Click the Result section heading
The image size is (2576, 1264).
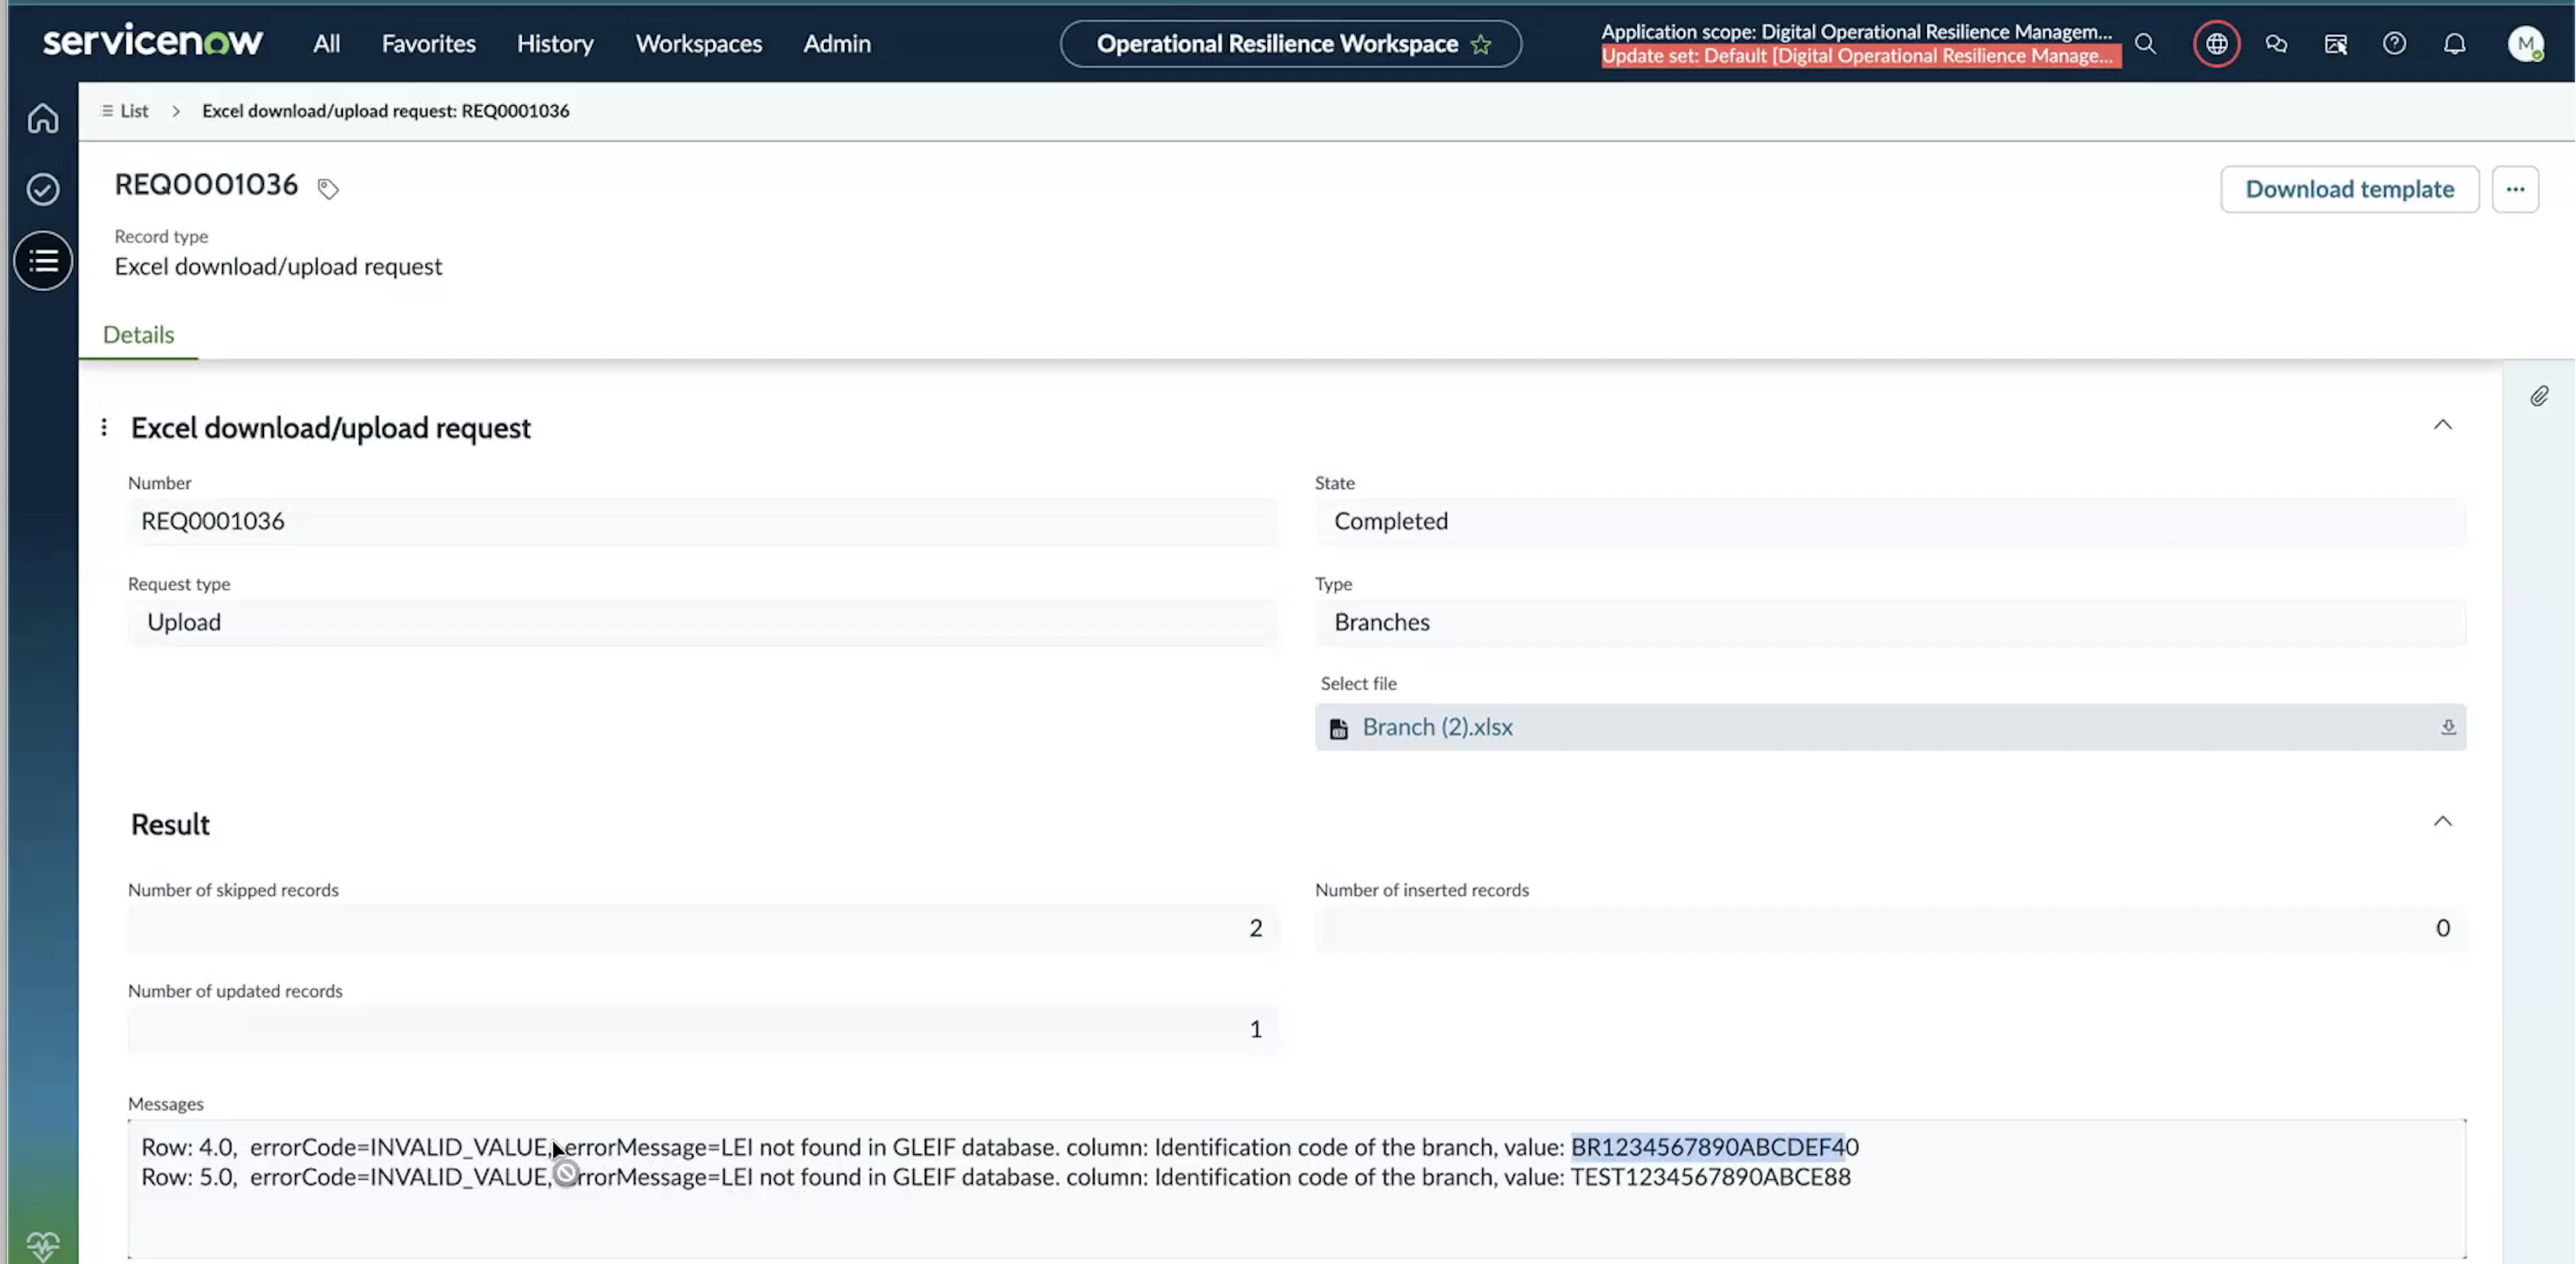tap(170, 824)
